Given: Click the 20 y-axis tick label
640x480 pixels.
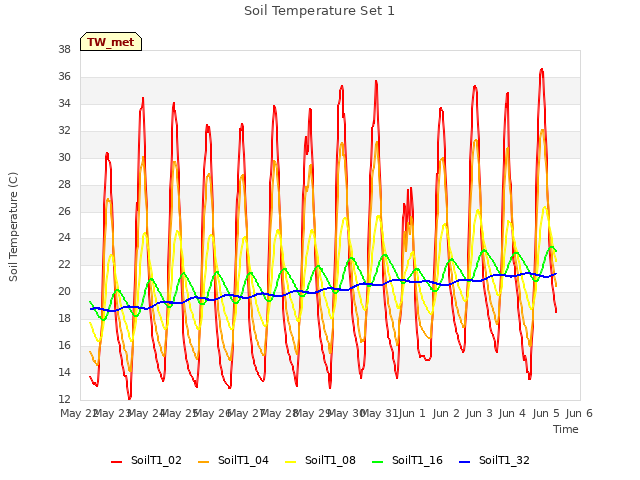Looking at the screenshot, I should pyautogui.click(x=64, y=291).
